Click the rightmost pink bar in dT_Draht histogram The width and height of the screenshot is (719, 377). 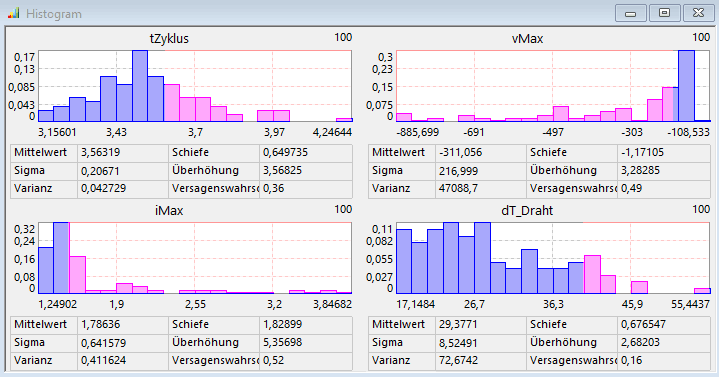(702, 291)
